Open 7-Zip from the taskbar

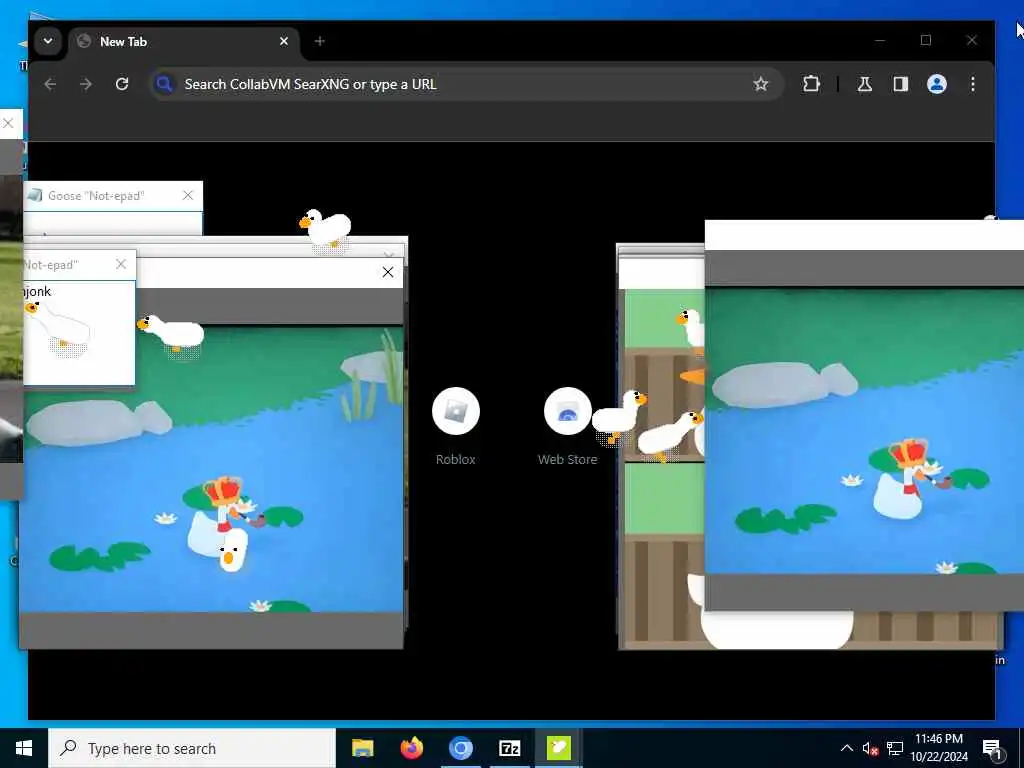[x=509, y=748]
